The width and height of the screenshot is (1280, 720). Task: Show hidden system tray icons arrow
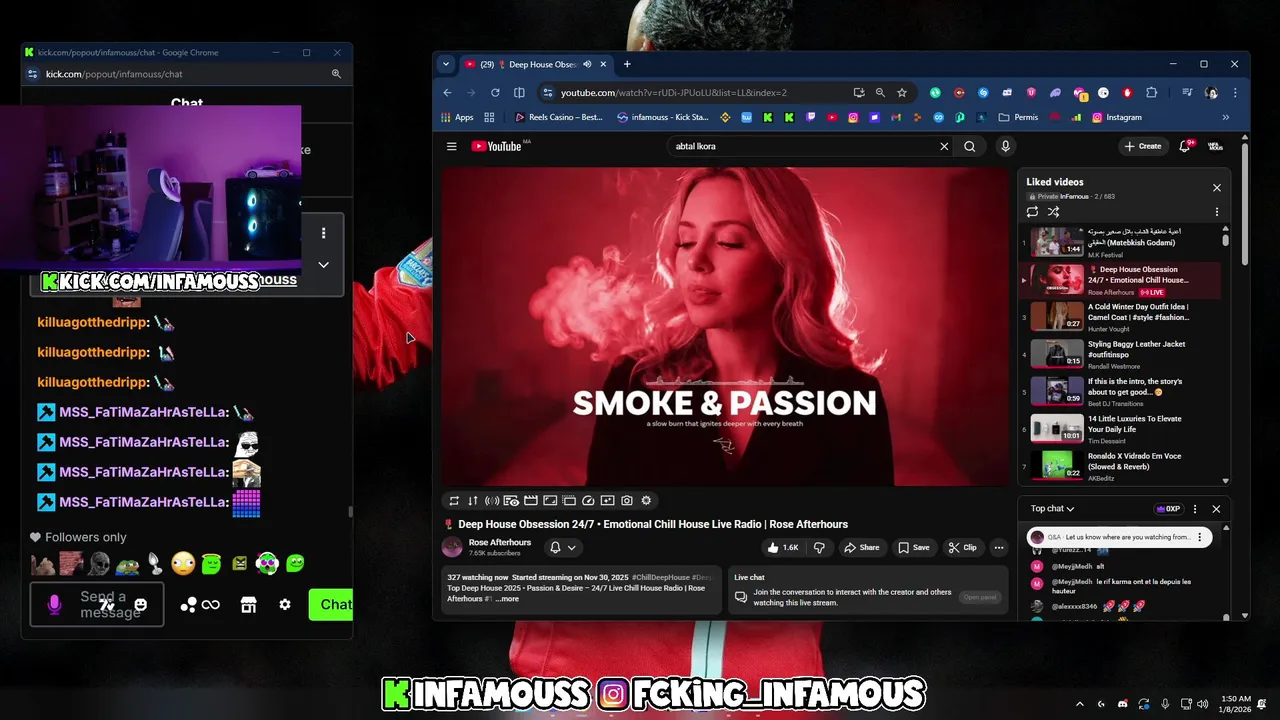(1079, 704)
